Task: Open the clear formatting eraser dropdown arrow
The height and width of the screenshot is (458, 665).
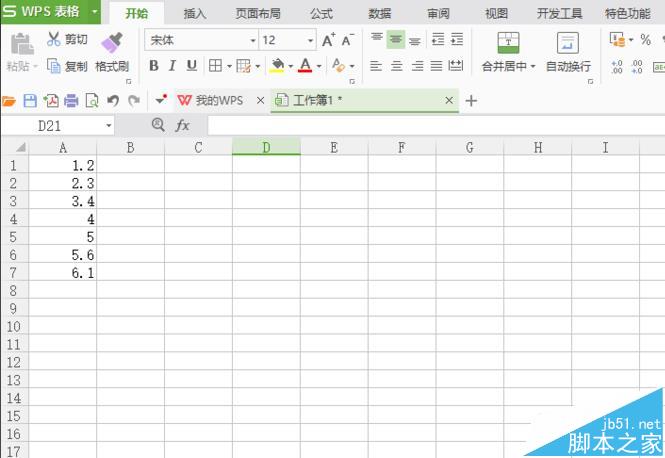Action: tap(352, 66)
